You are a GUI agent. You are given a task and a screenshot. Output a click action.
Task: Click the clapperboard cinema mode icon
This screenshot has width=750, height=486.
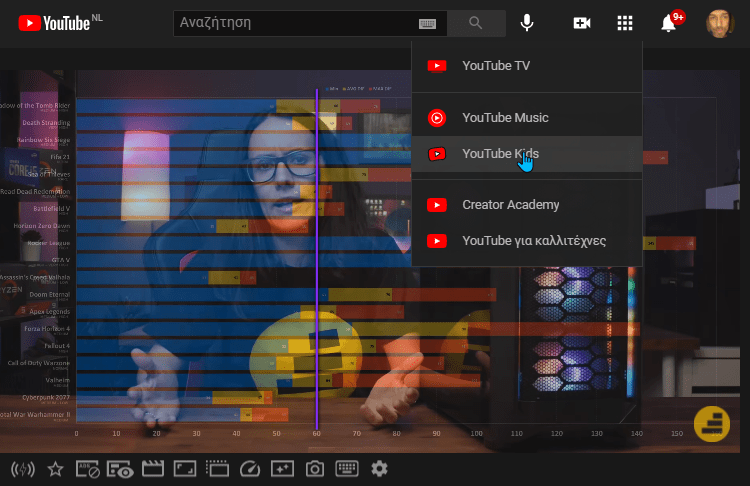153,469
